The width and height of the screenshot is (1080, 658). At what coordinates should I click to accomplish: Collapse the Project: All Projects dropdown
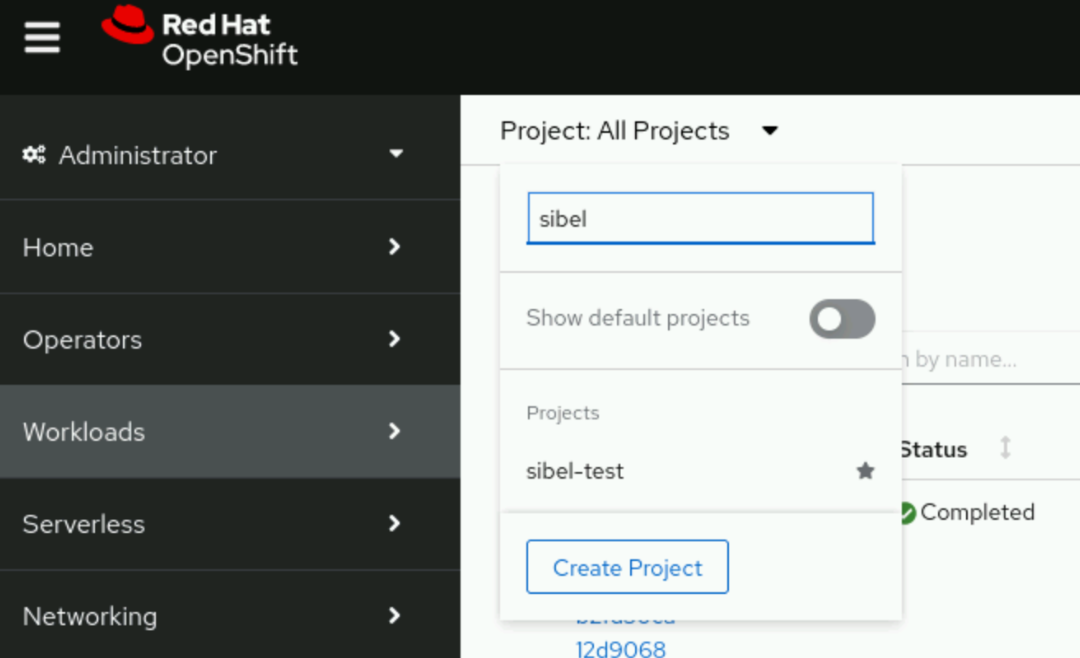[638, 131]
